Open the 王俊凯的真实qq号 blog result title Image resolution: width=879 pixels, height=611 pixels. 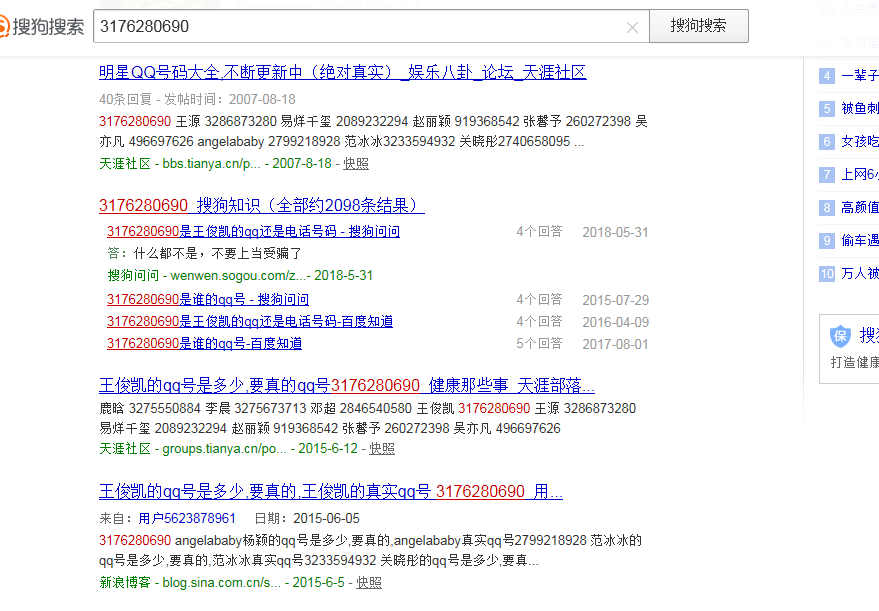[331, 492]
